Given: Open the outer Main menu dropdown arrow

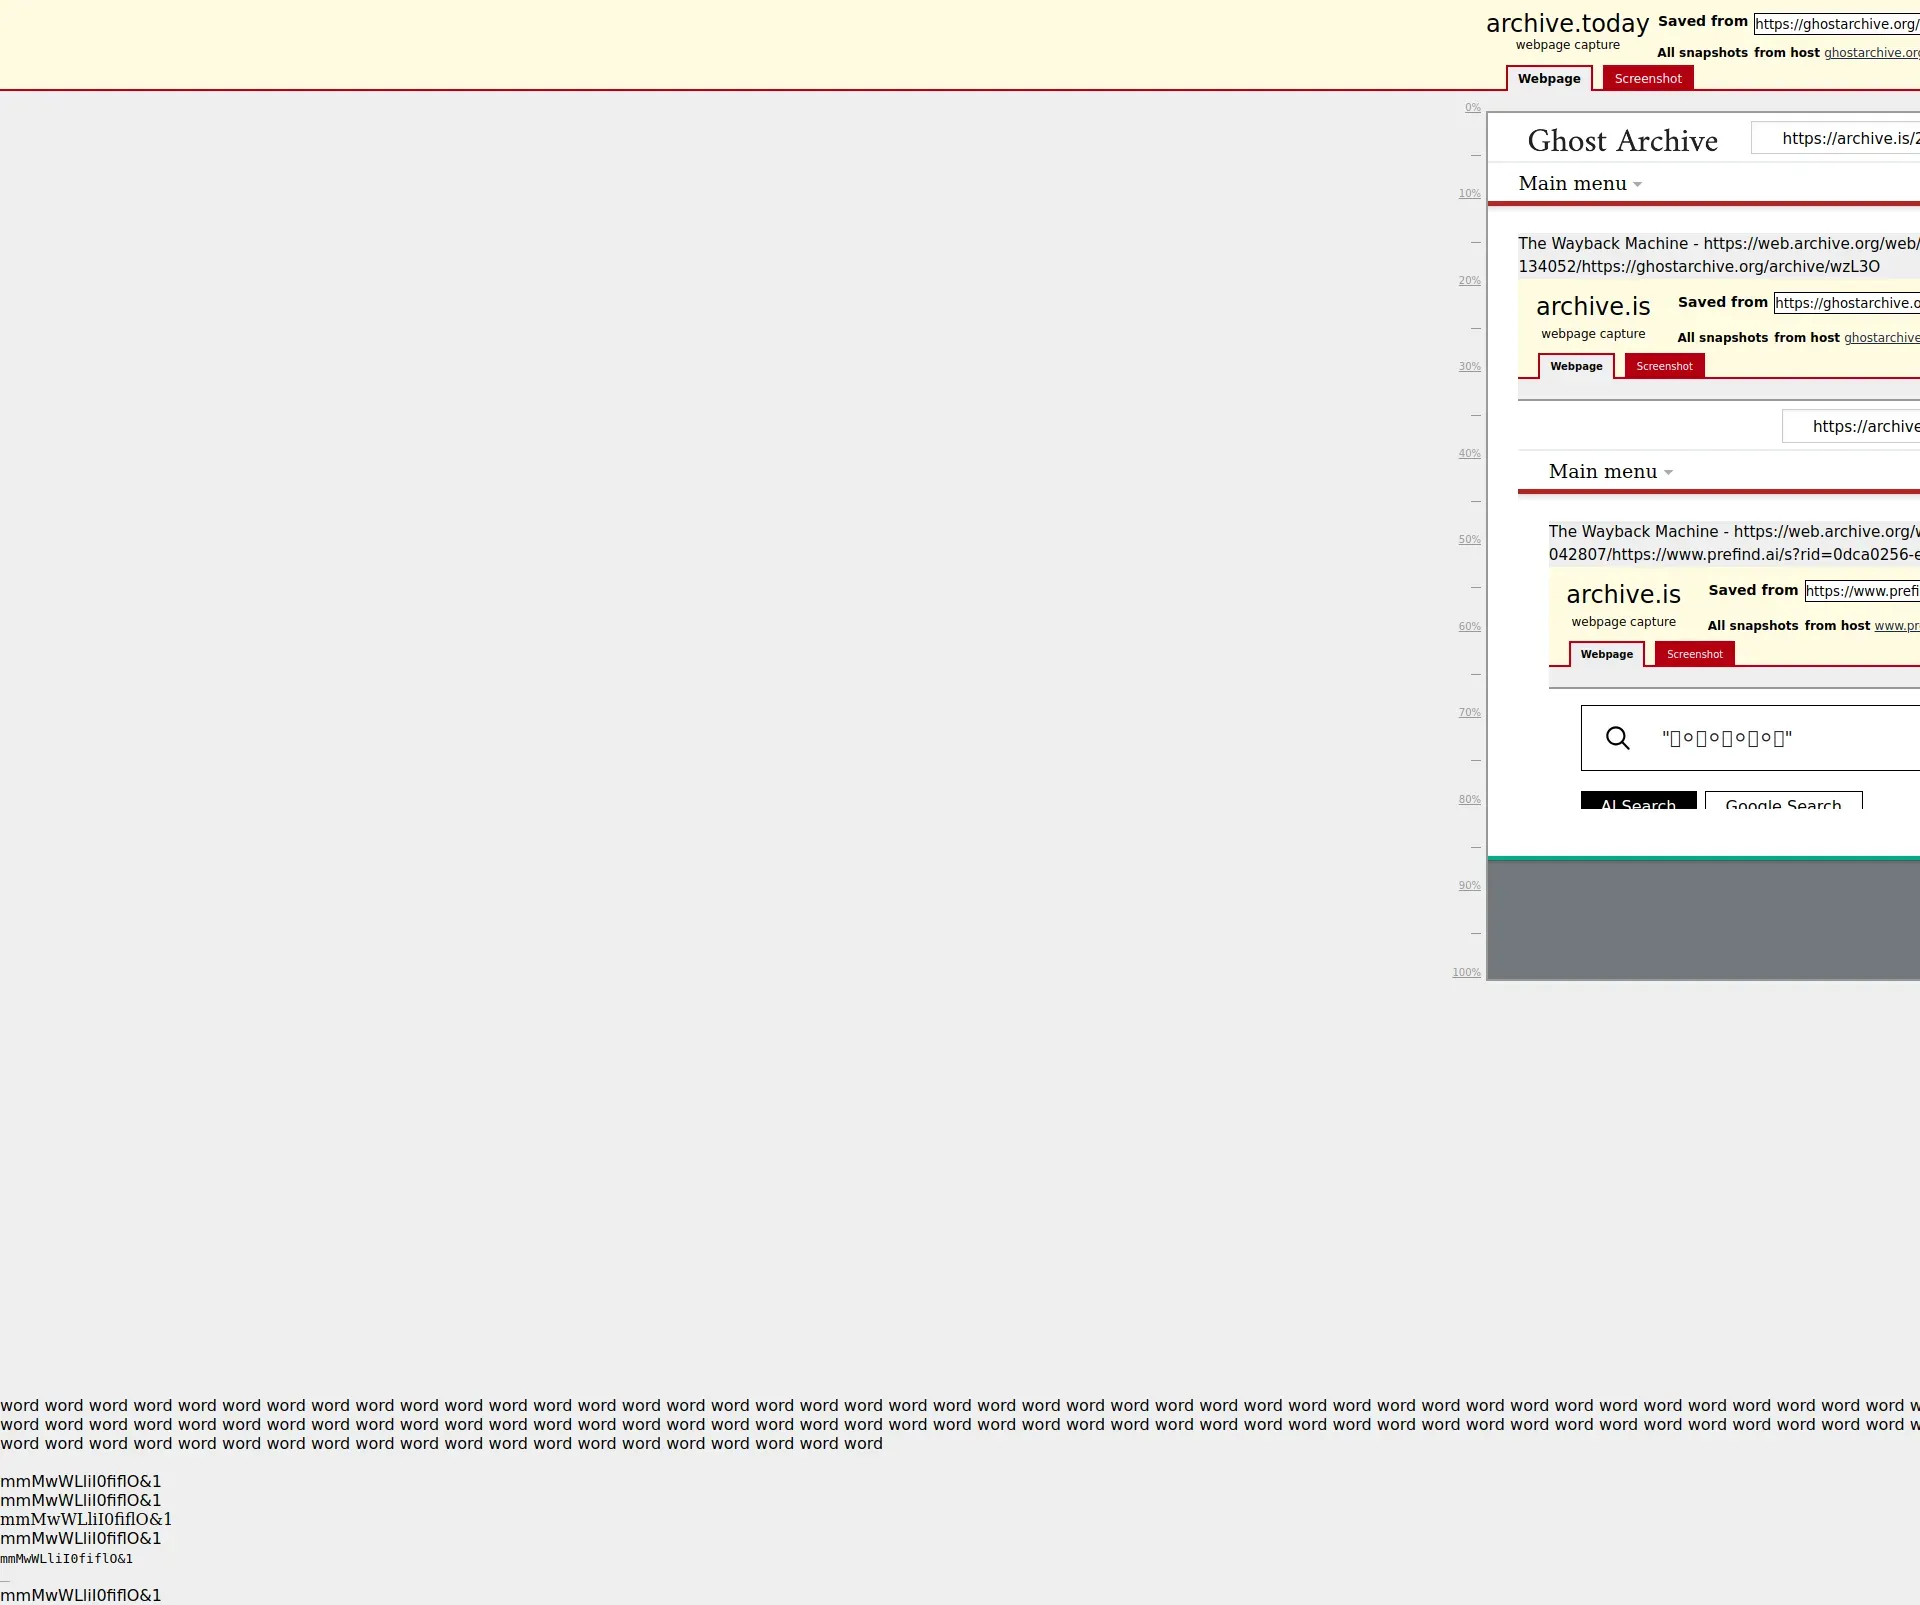Looking at the screenshot, I should 1637,184.
